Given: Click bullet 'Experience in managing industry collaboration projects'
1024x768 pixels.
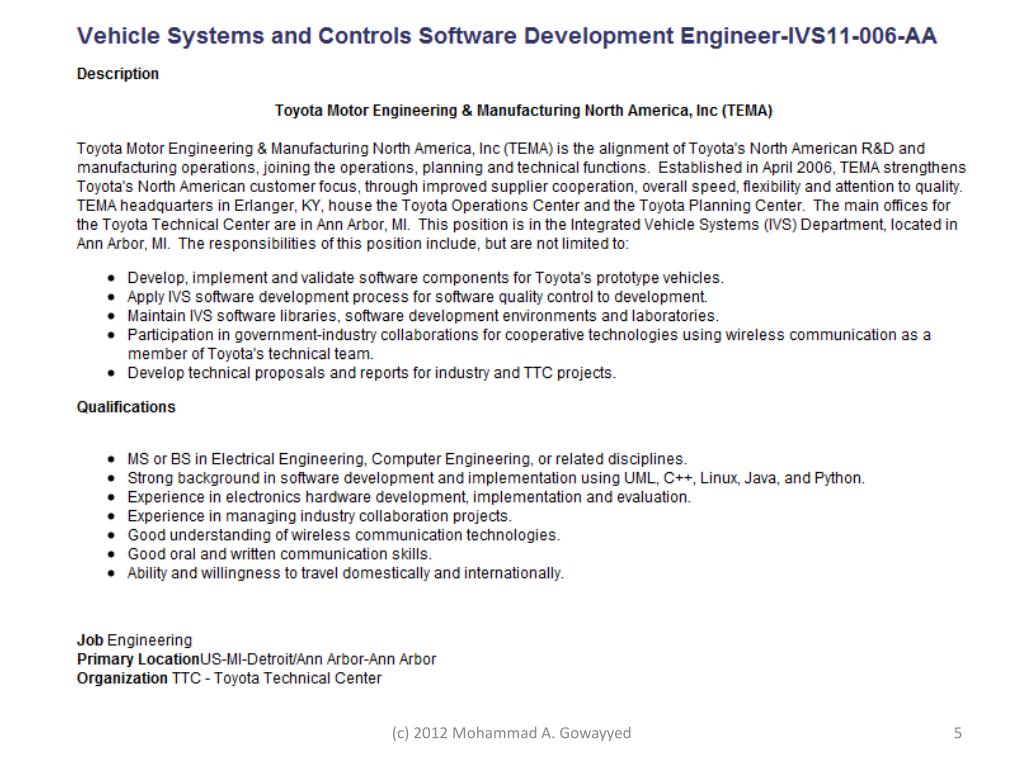Looking at the screenshot, I should pyautogui.click(x=319, y=516).
